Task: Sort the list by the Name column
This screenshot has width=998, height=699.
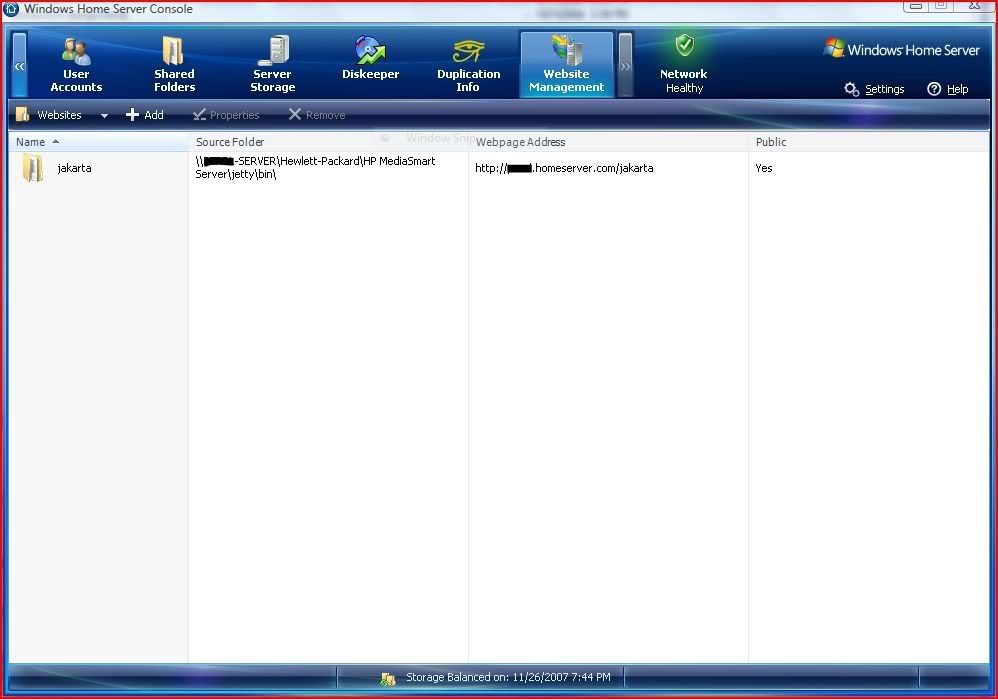Action: [x=99, y=142]
